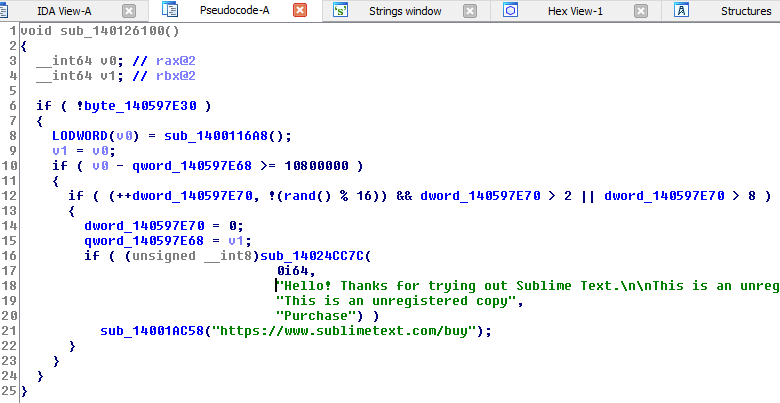Click the Pseudocode-A tab icon
Screen dimensions: 780x403
coord(170,9)
